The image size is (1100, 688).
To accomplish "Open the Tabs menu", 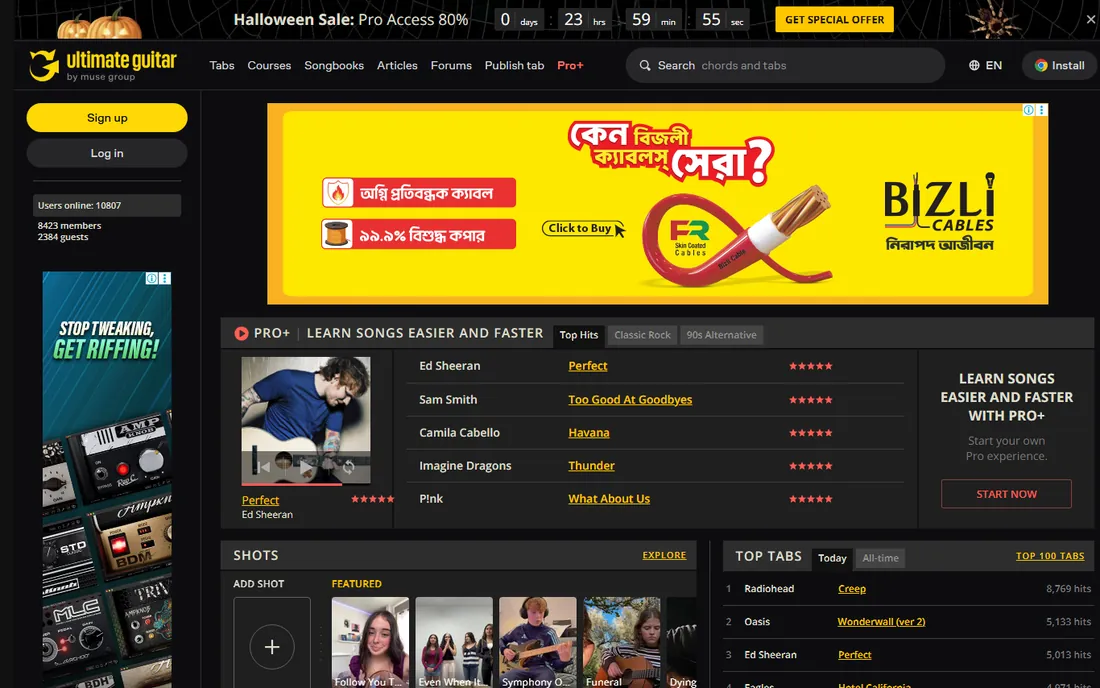I will (222, 65).
